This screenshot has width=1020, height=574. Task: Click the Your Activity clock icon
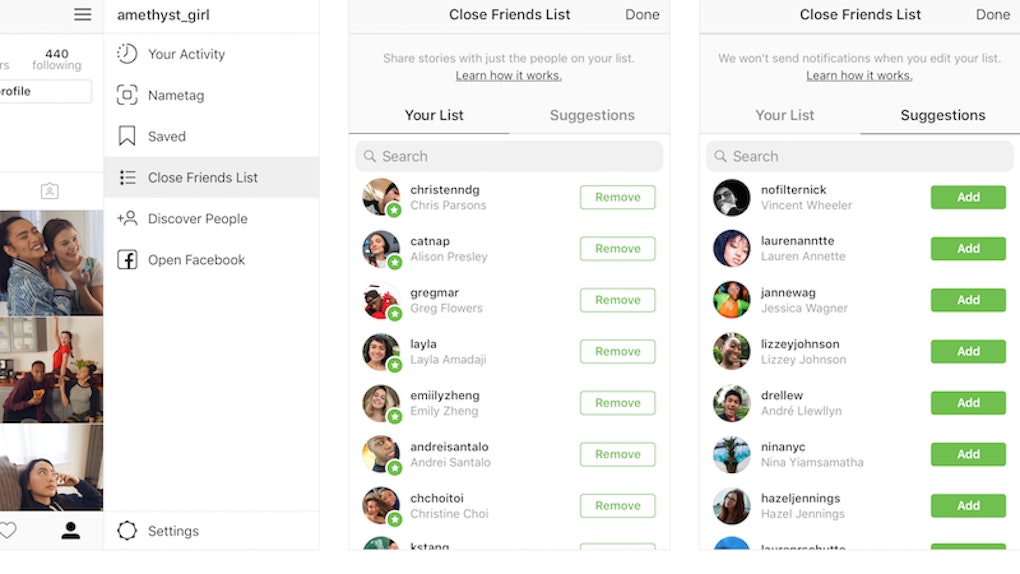127,54
